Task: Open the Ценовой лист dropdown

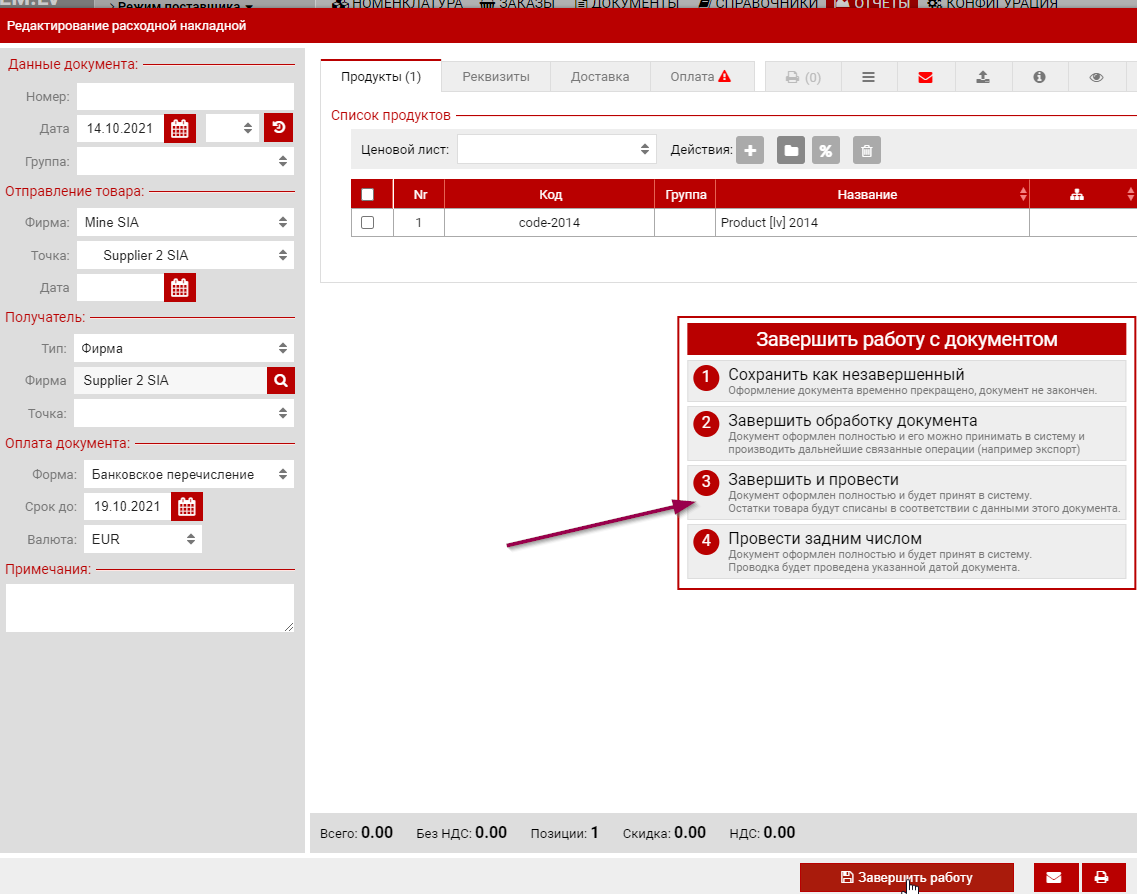Action: tap(556, 150)
